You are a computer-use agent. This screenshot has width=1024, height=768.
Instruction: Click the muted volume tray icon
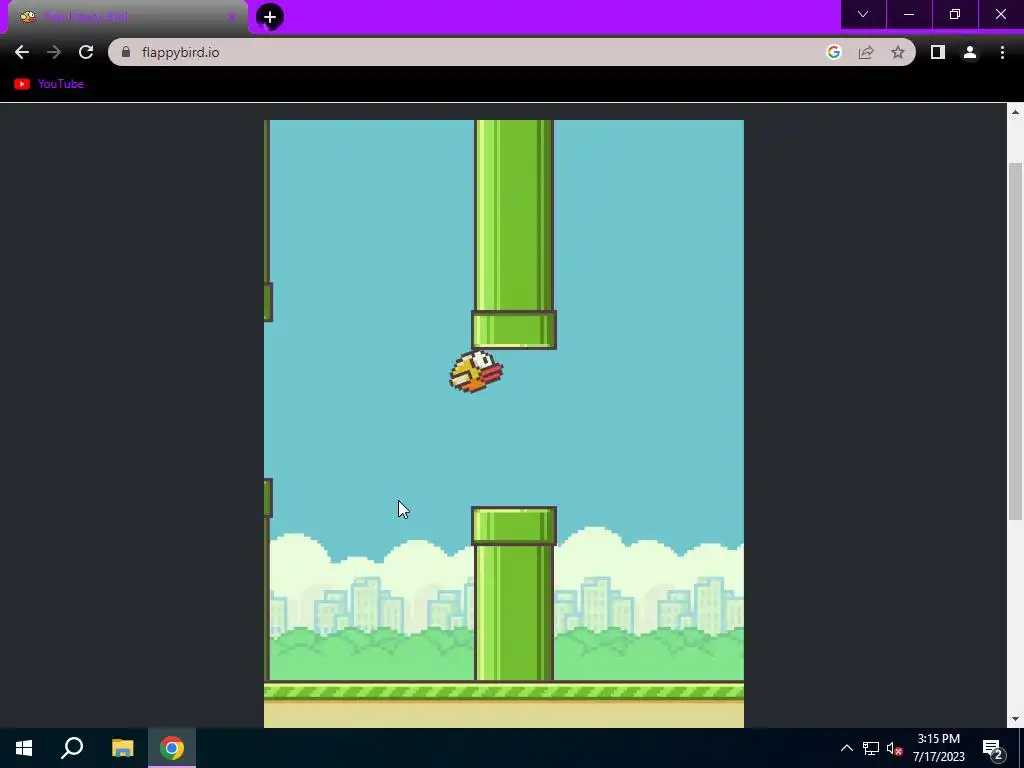895,748
